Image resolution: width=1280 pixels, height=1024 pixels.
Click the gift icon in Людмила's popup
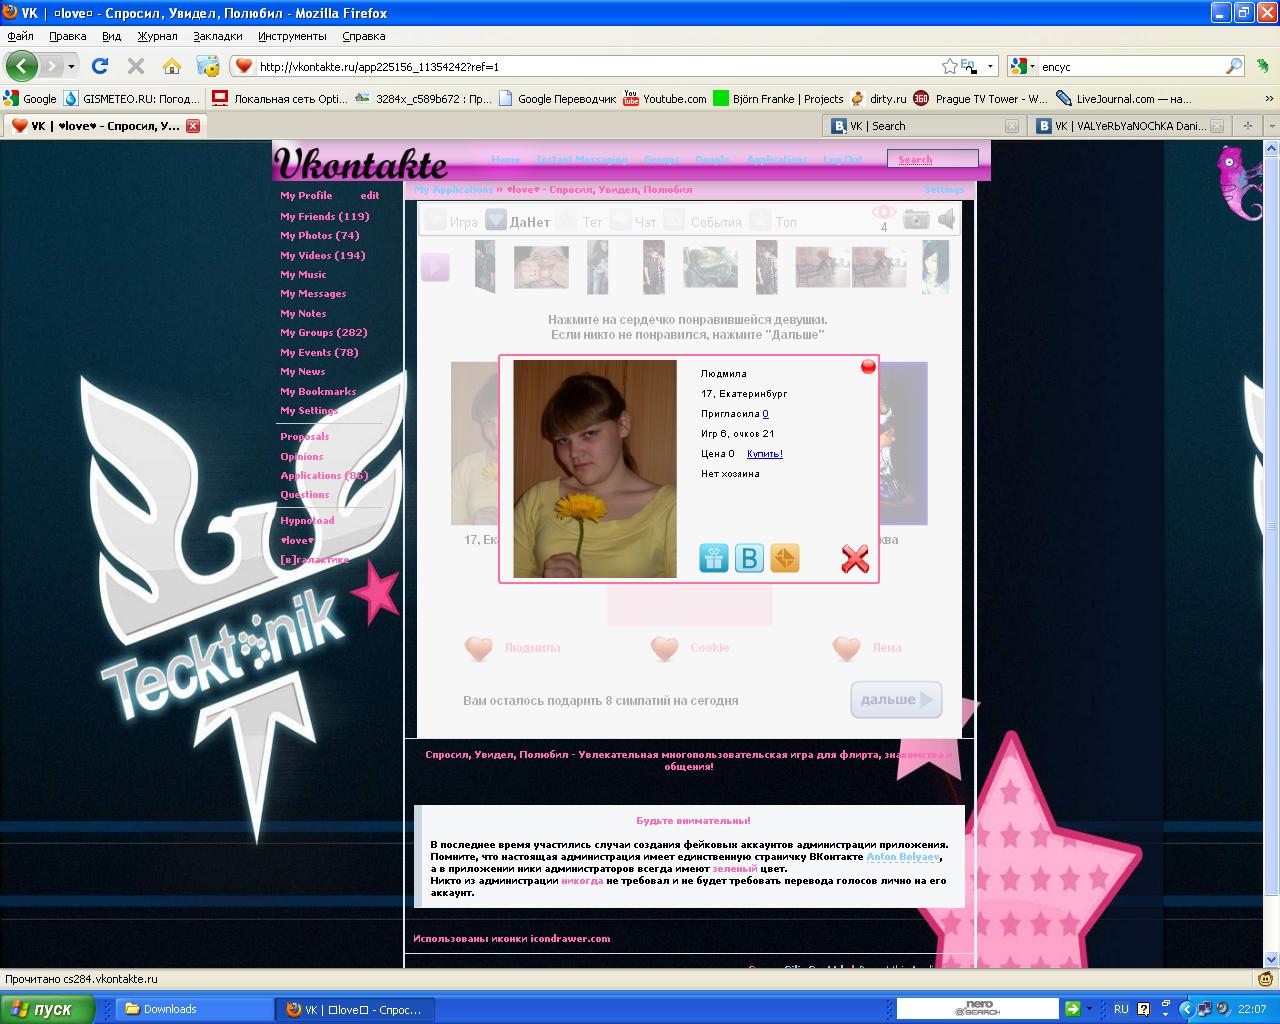(714, 558)
